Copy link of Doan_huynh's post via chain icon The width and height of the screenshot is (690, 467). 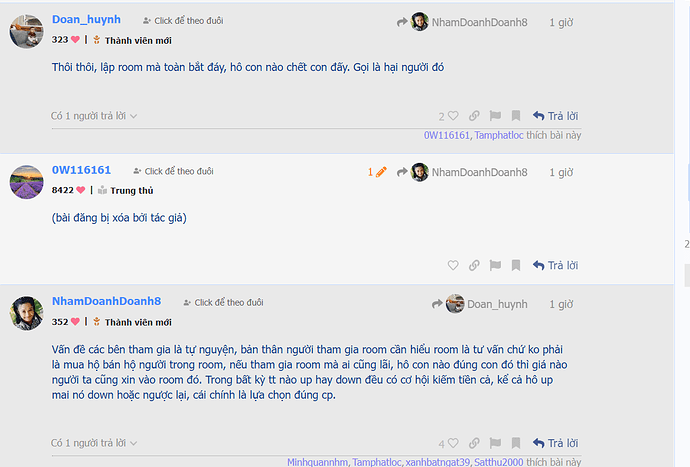tap(474, 116)
